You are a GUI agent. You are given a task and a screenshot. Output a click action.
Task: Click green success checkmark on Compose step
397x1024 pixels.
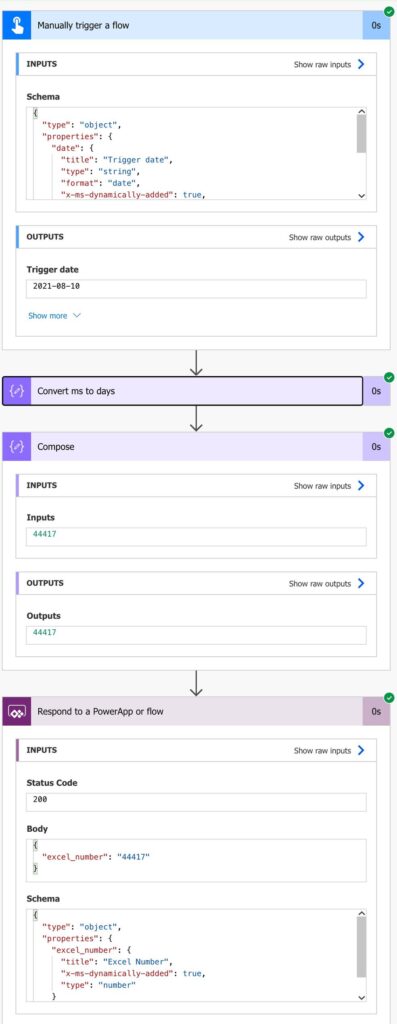tap(389, 432)
